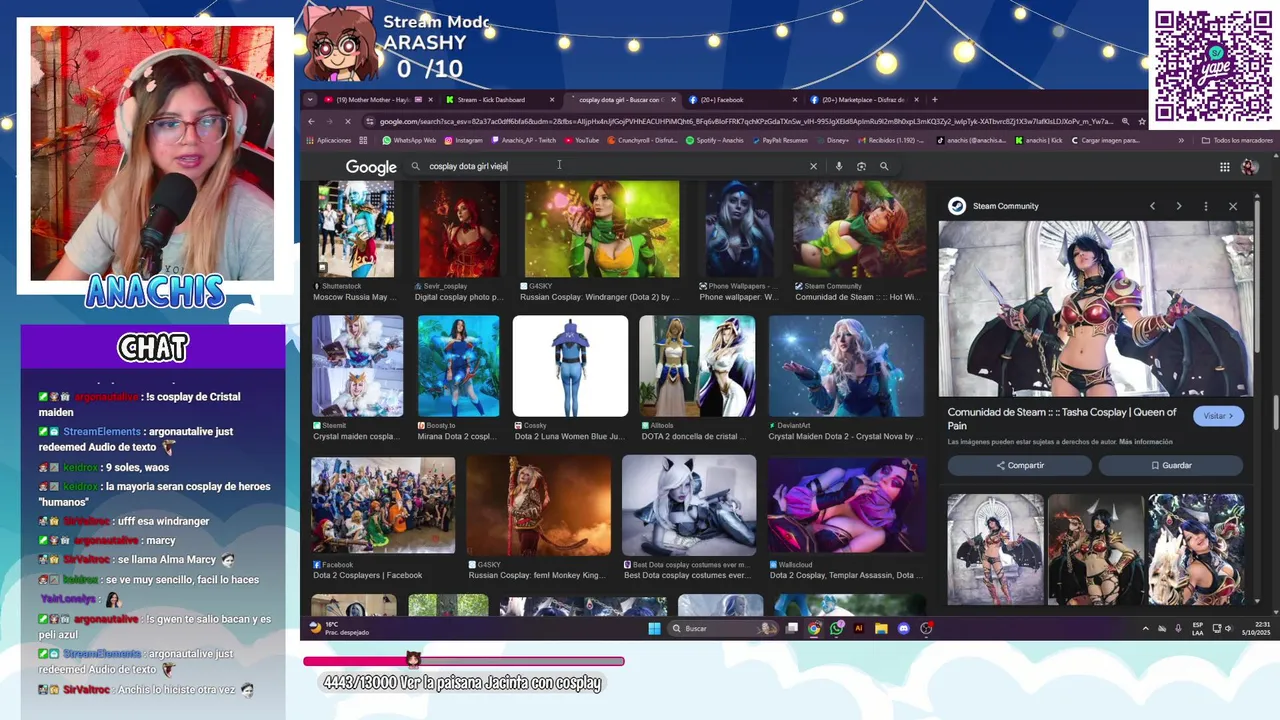This screenshot has width=1280, height=720.
Task: Click the Steam Community source title
Action: [x=1005, y=206]
